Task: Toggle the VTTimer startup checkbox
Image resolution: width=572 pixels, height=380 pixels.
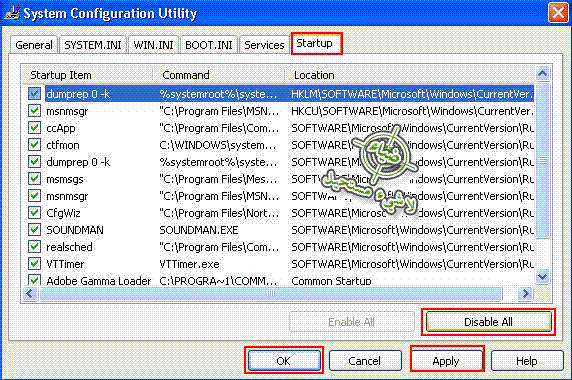Action: pos(34,264)
